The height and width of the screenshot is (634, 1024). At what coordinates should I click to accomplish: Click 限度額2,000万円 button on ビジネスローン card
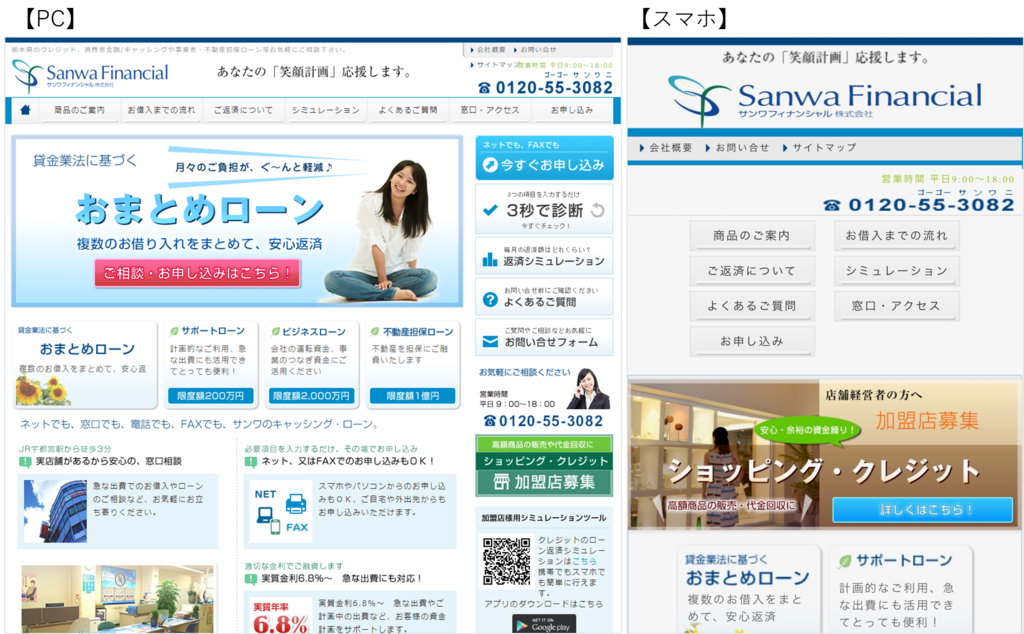coord(312,396)
